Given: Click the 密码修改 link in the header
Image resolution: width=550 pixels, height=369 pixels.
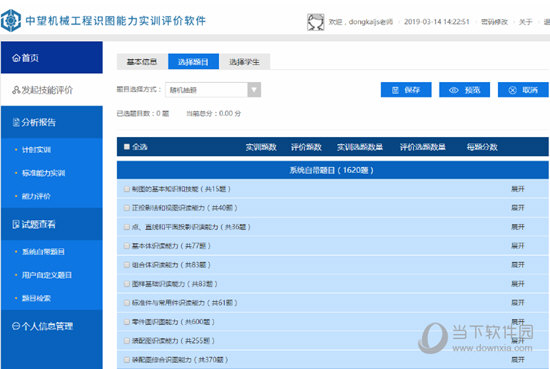Looking at the screenshot, I should pyautogui.click(x=494, y=22).
